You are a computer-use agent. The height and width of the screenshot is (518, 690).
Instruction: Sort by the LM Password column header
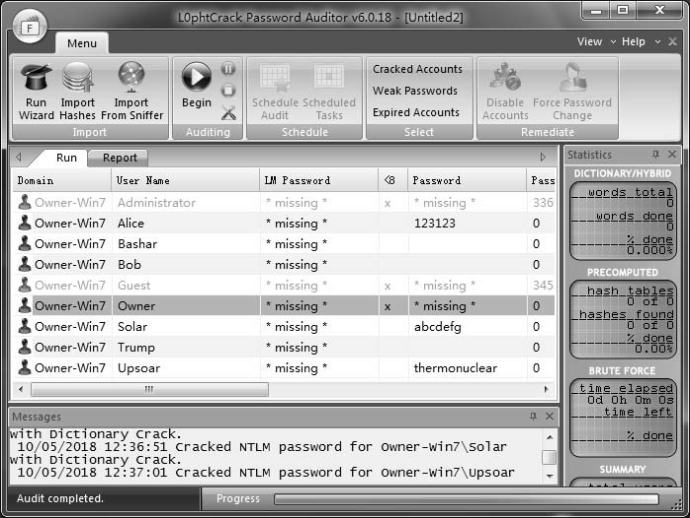(319, 180)
